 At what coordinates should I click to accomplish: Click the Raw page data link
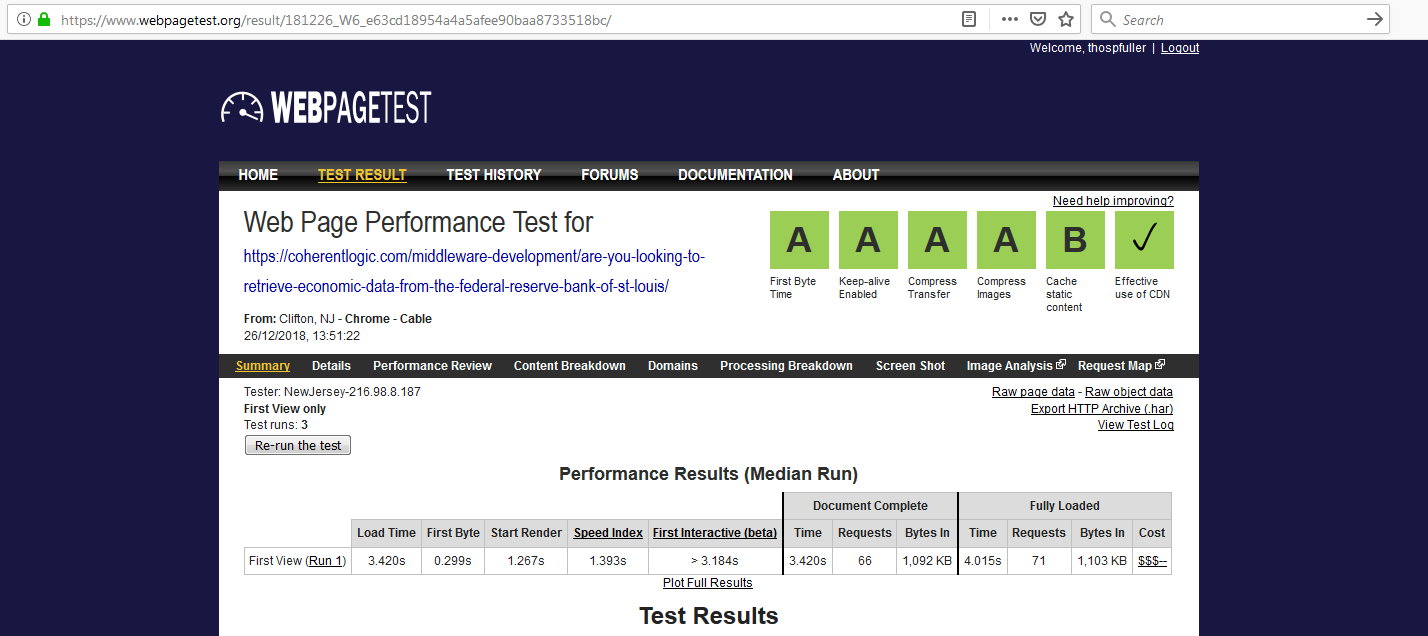(x=1033, y=392)
